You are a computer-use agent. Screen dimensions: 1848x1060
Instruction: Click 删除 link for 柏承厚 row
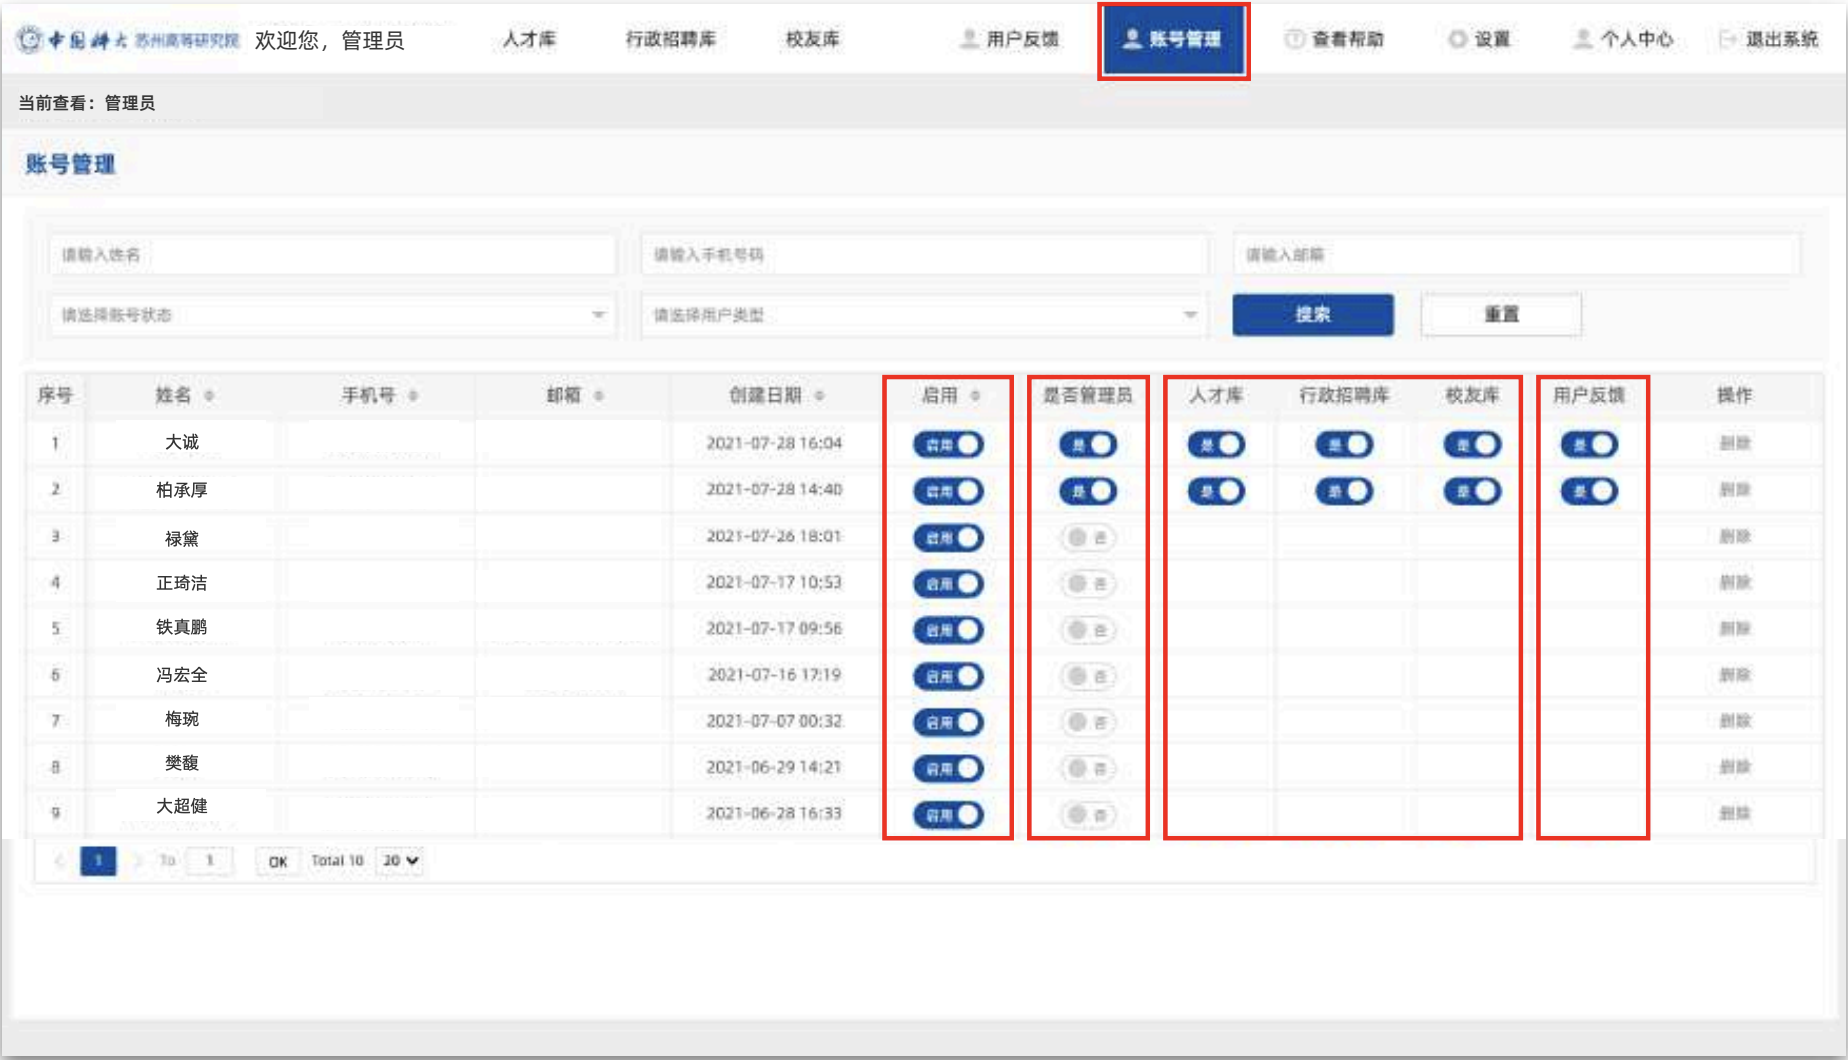point(1734,490)
